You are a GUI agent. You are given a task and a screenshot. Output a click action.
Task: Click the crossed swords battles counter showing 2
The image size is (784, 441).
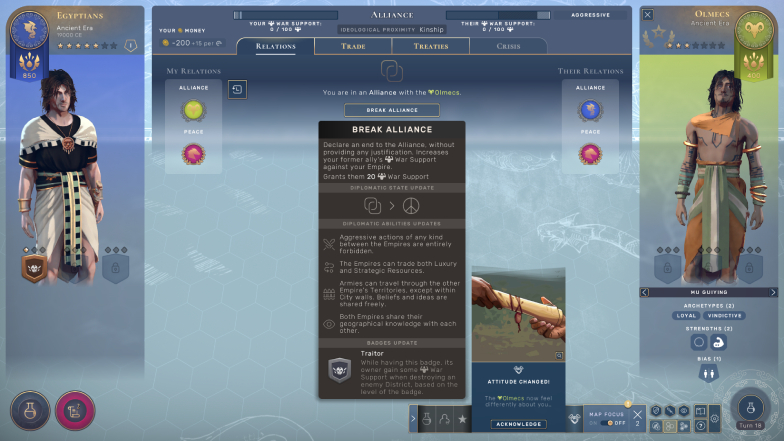[x=637, y=418]
